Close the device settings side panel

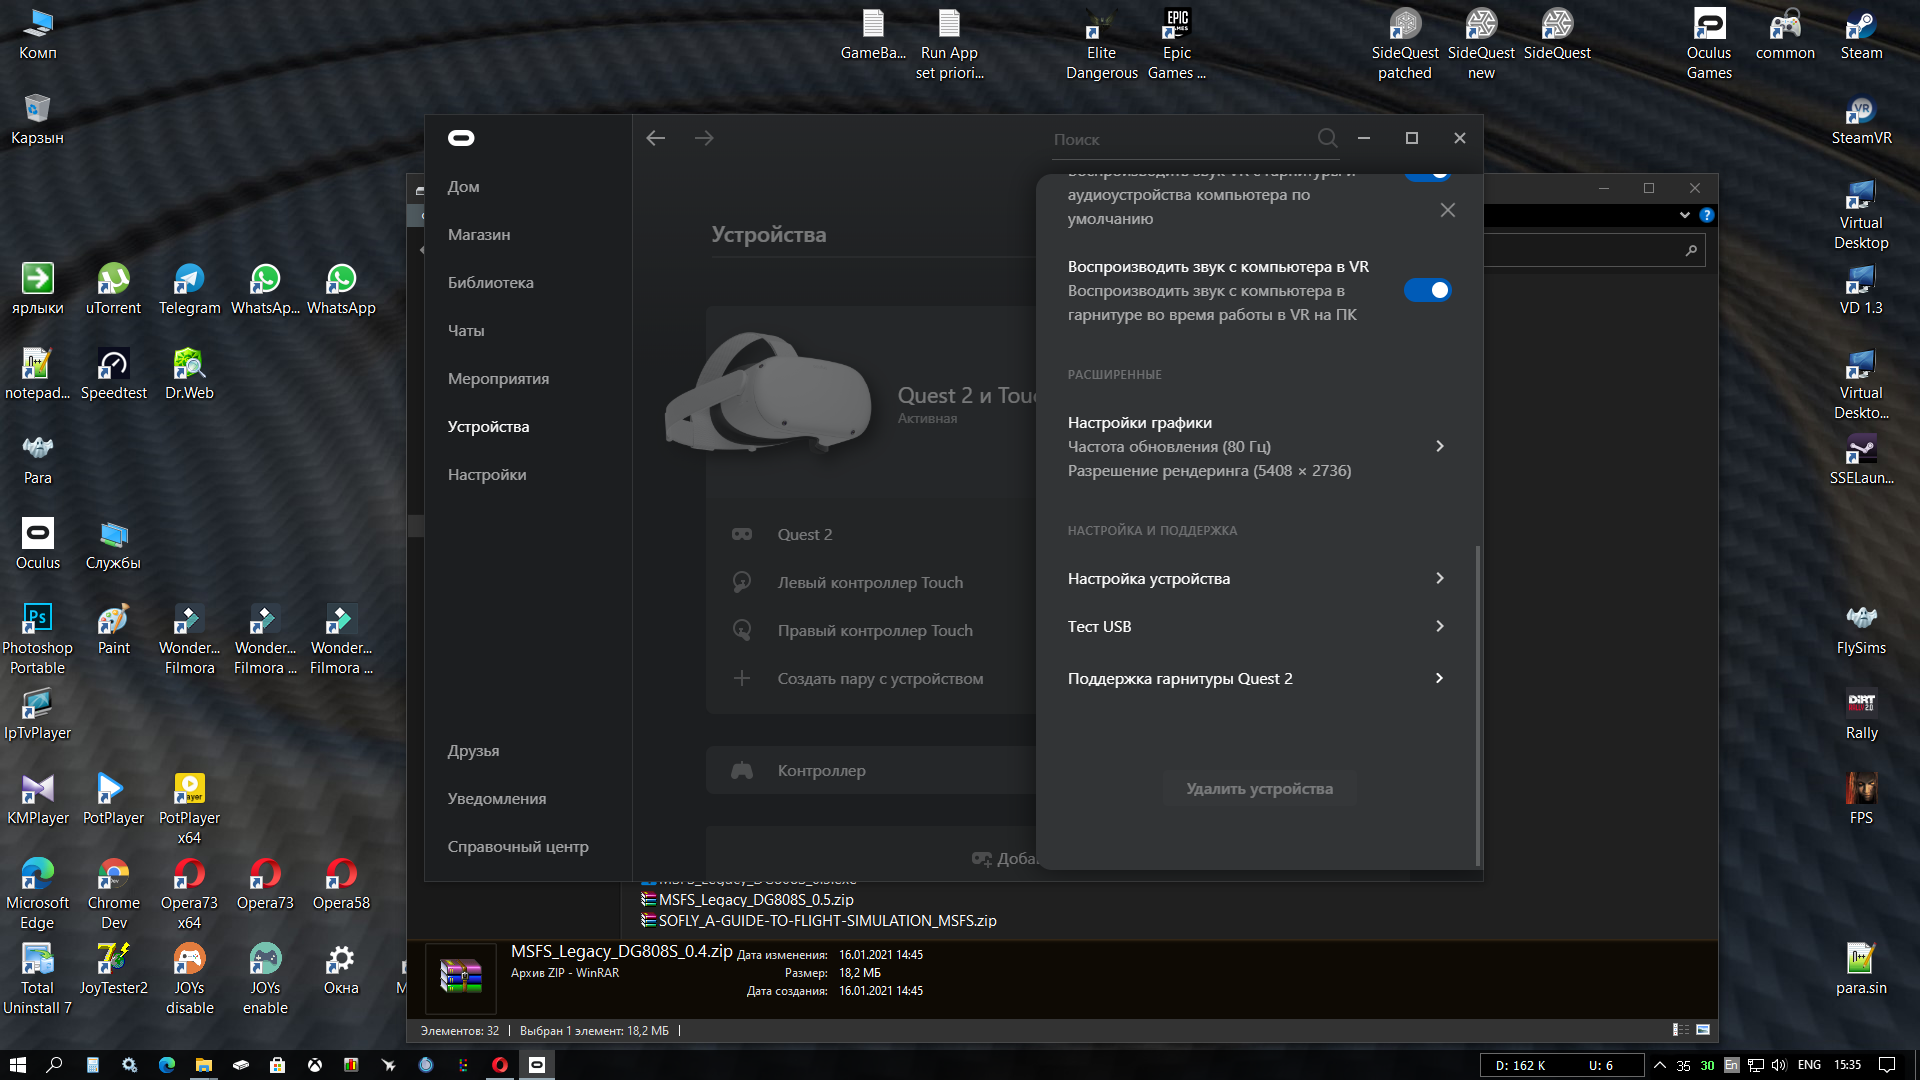(1447, 210)
